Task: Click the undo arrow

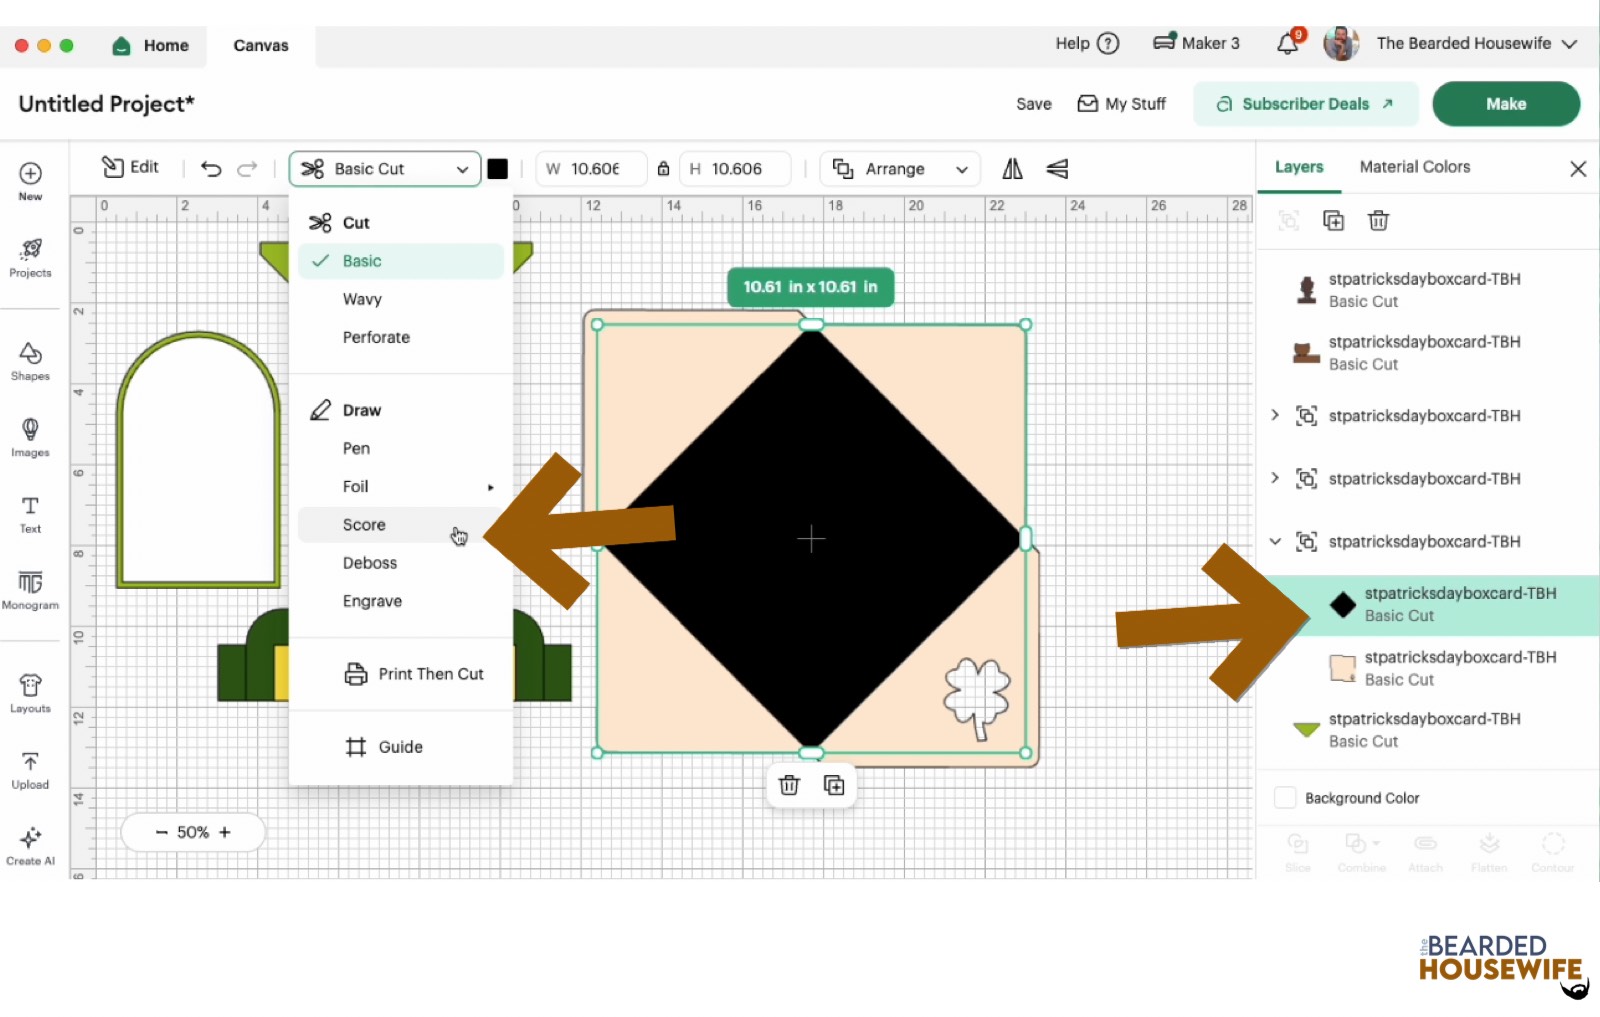Action: (x=211, y=169)
